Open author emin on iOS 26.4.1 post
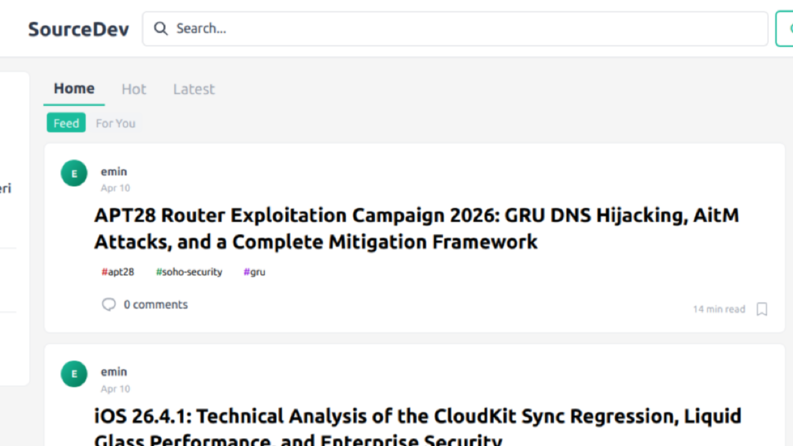This screenshot has height=446, width=793. coord(114,372)
